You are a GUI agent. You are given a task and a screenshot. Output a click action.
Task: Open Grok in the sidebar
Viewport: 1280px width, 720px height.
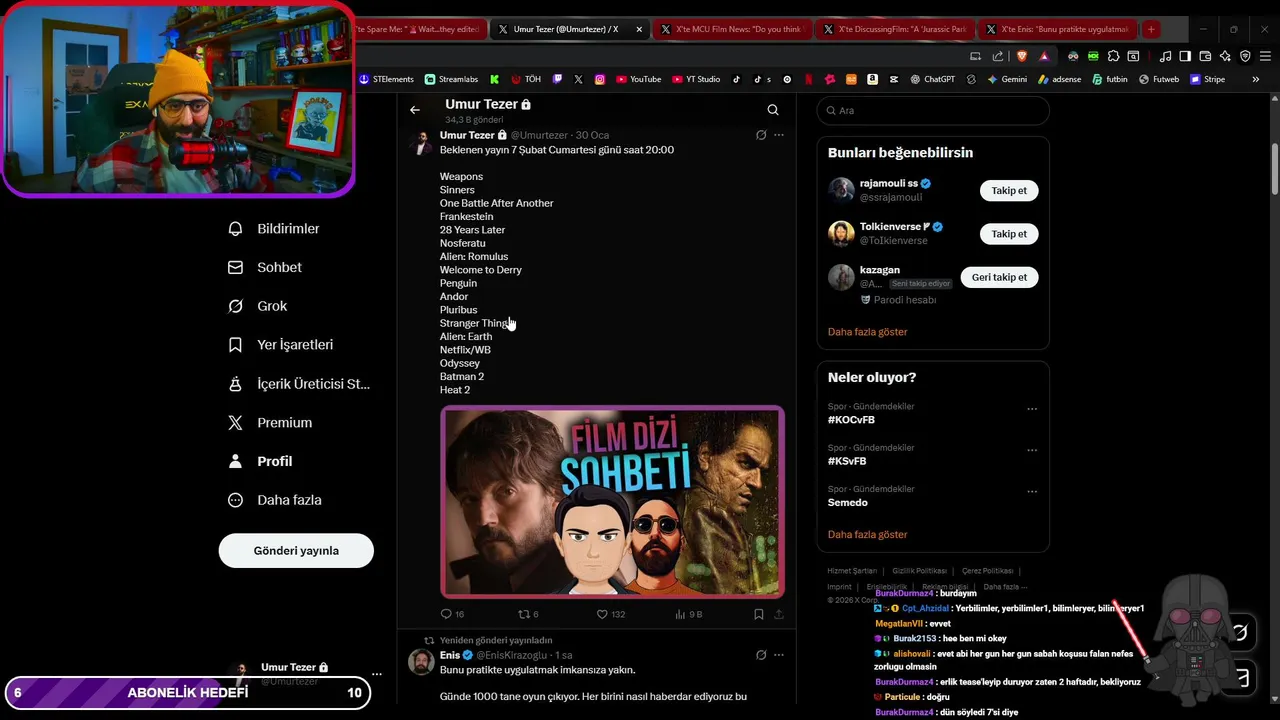click(x=257, y=306)
